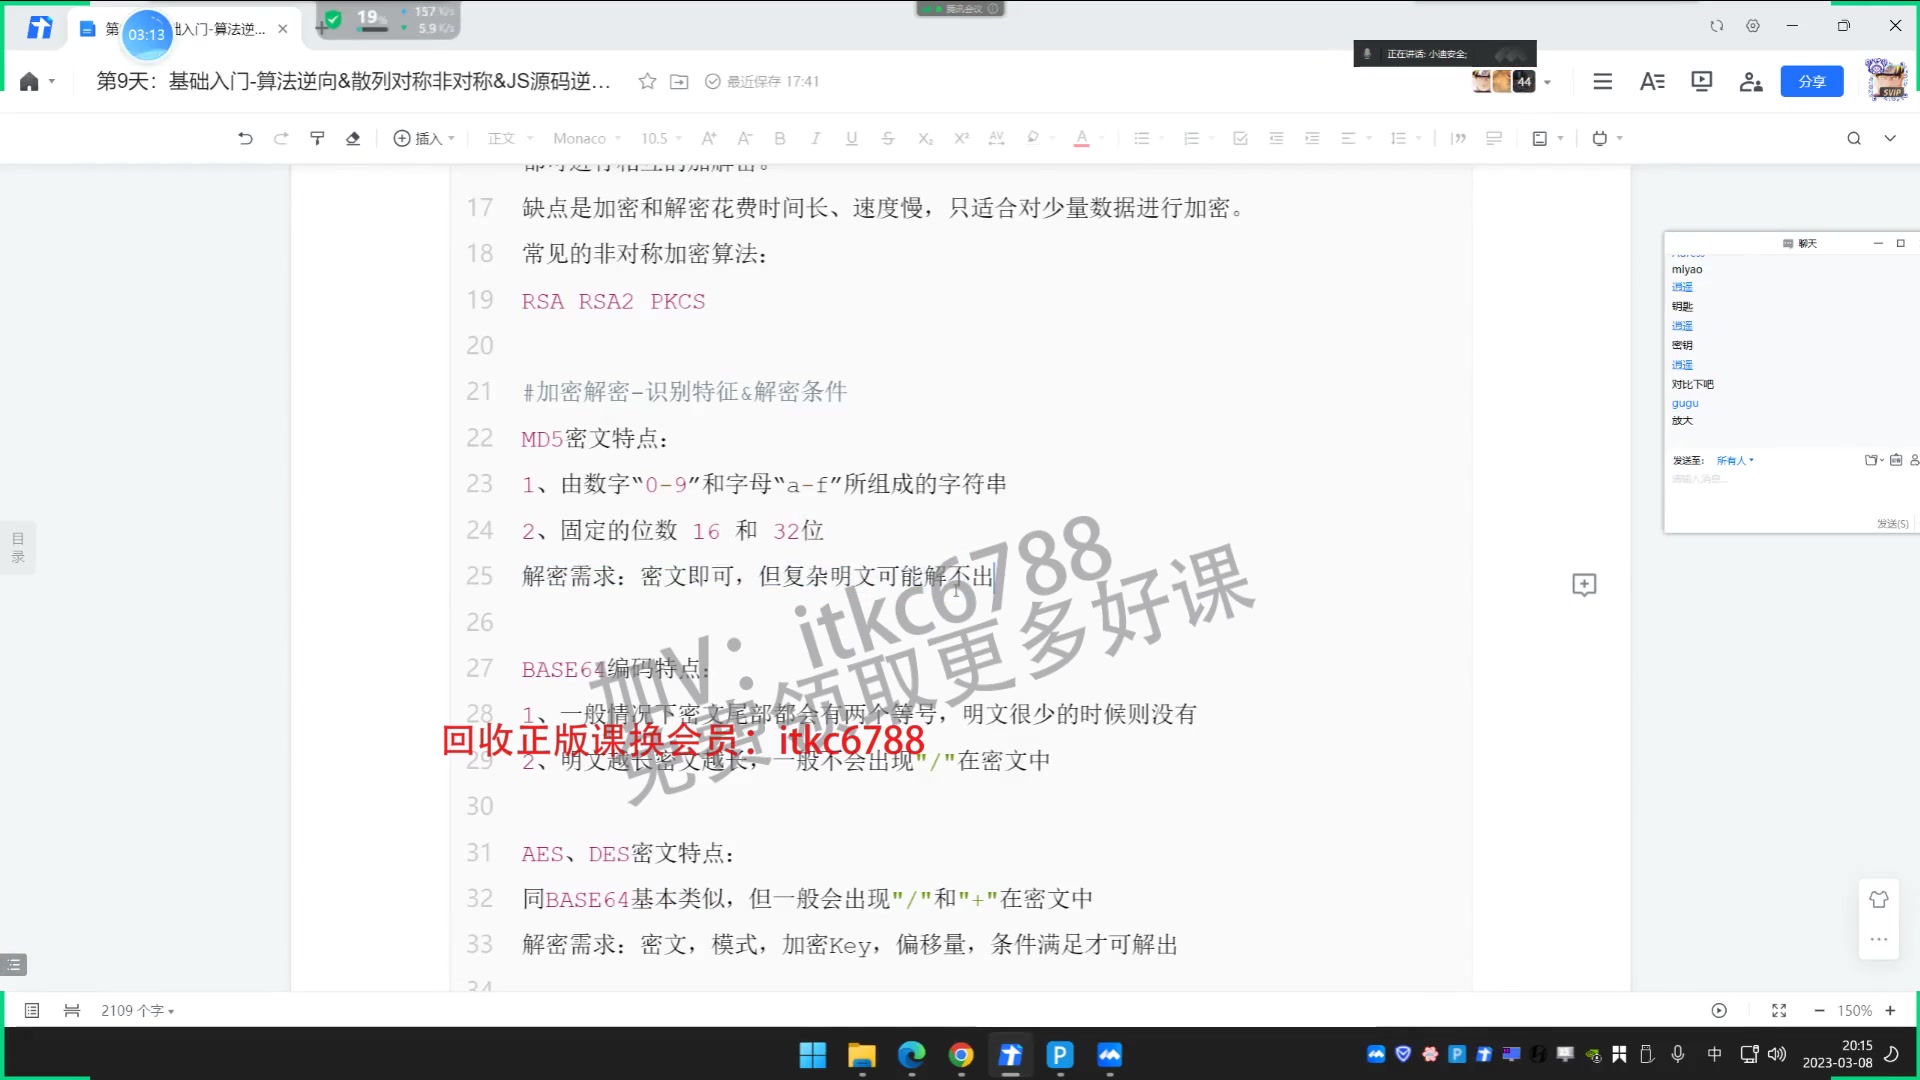
Task: Click the recent save status 最近保存 17:41
Action: point(762,82)
